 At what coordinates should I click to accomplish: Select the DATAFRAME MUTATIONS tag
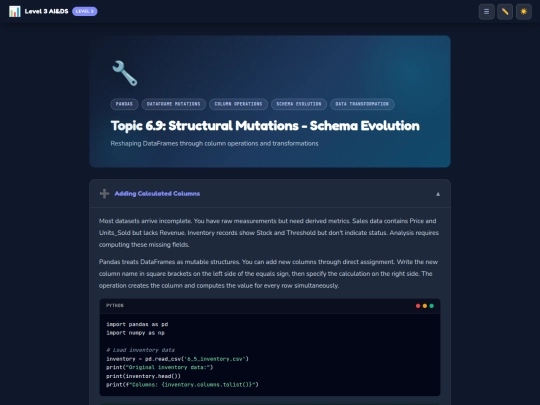(174, 104)
